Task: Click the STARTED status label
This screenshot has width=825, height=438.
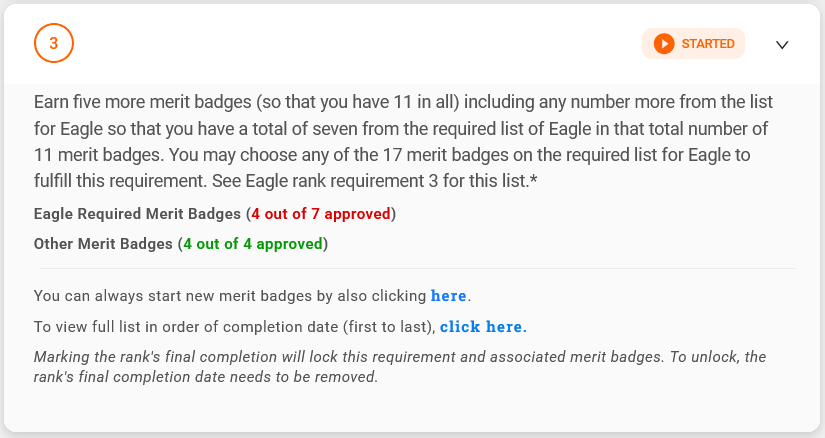Action: pos(707,44)
